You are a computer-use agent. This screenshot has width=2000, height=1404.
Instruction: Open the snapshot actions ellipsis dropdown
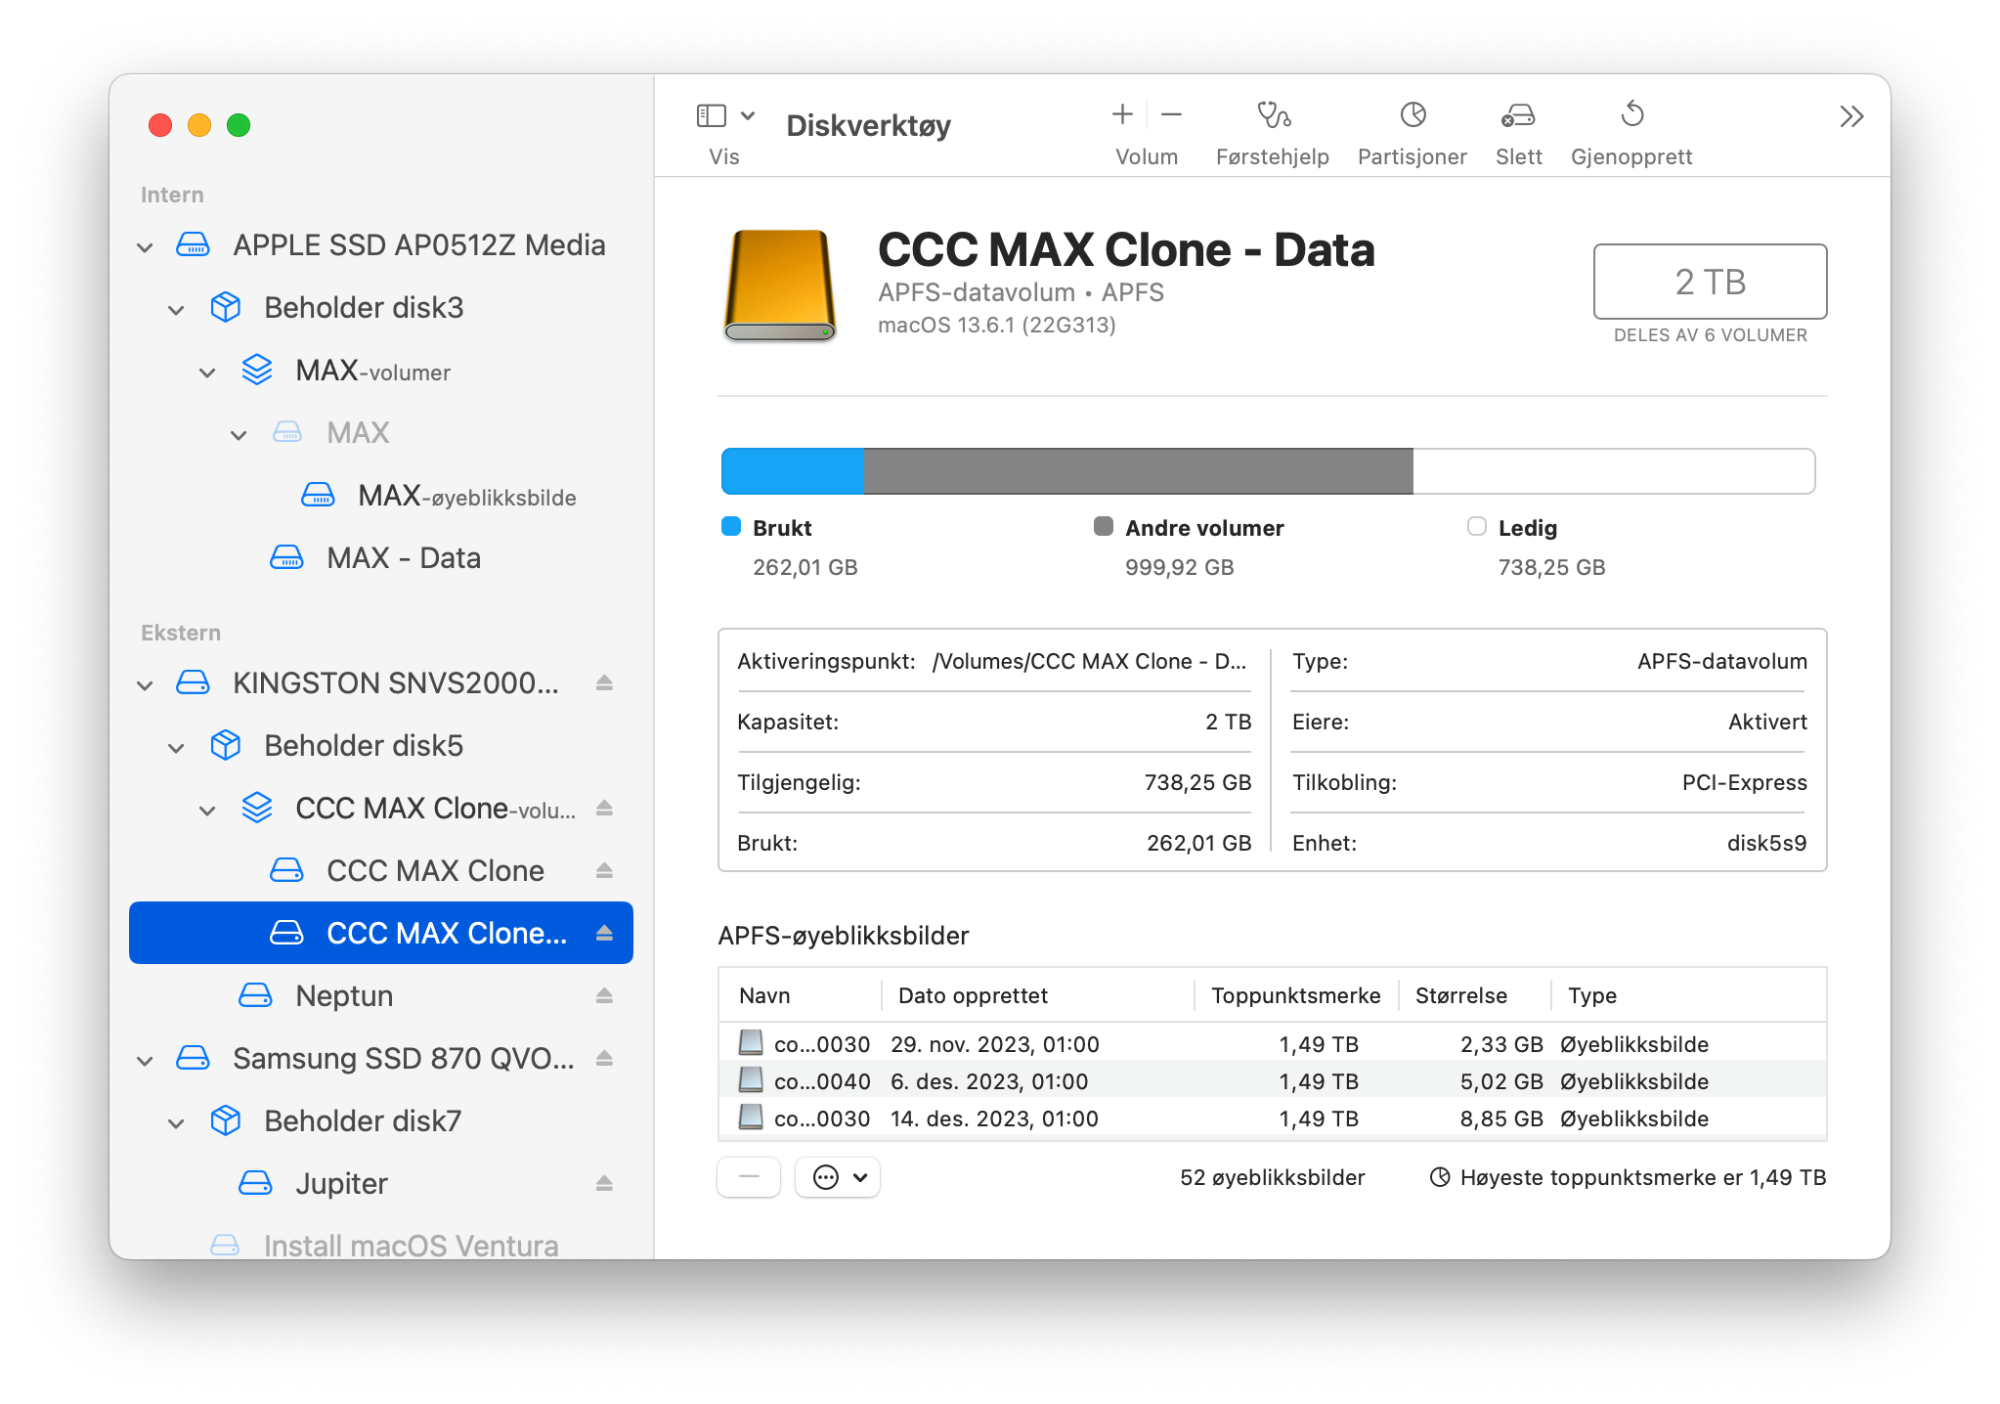[838, 1178]
